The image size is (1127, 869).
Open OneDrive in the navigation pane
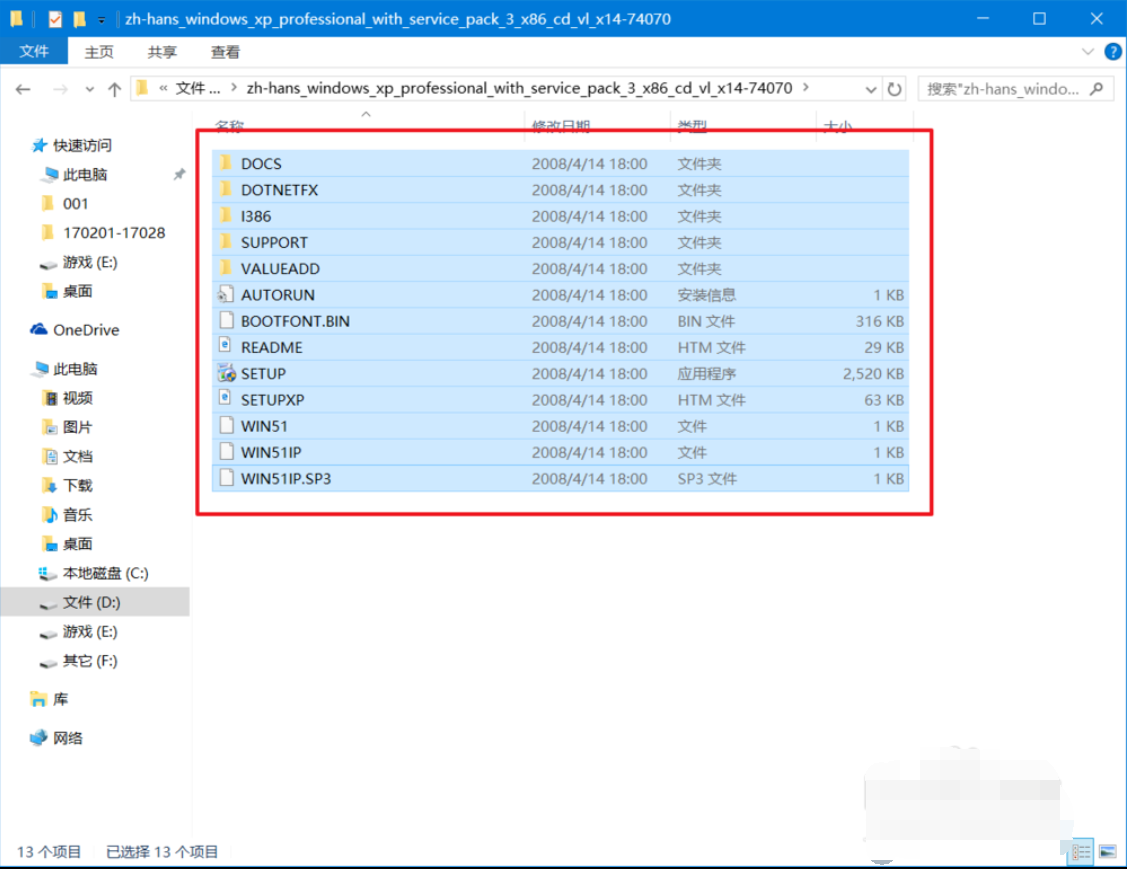tap(85, 330)
